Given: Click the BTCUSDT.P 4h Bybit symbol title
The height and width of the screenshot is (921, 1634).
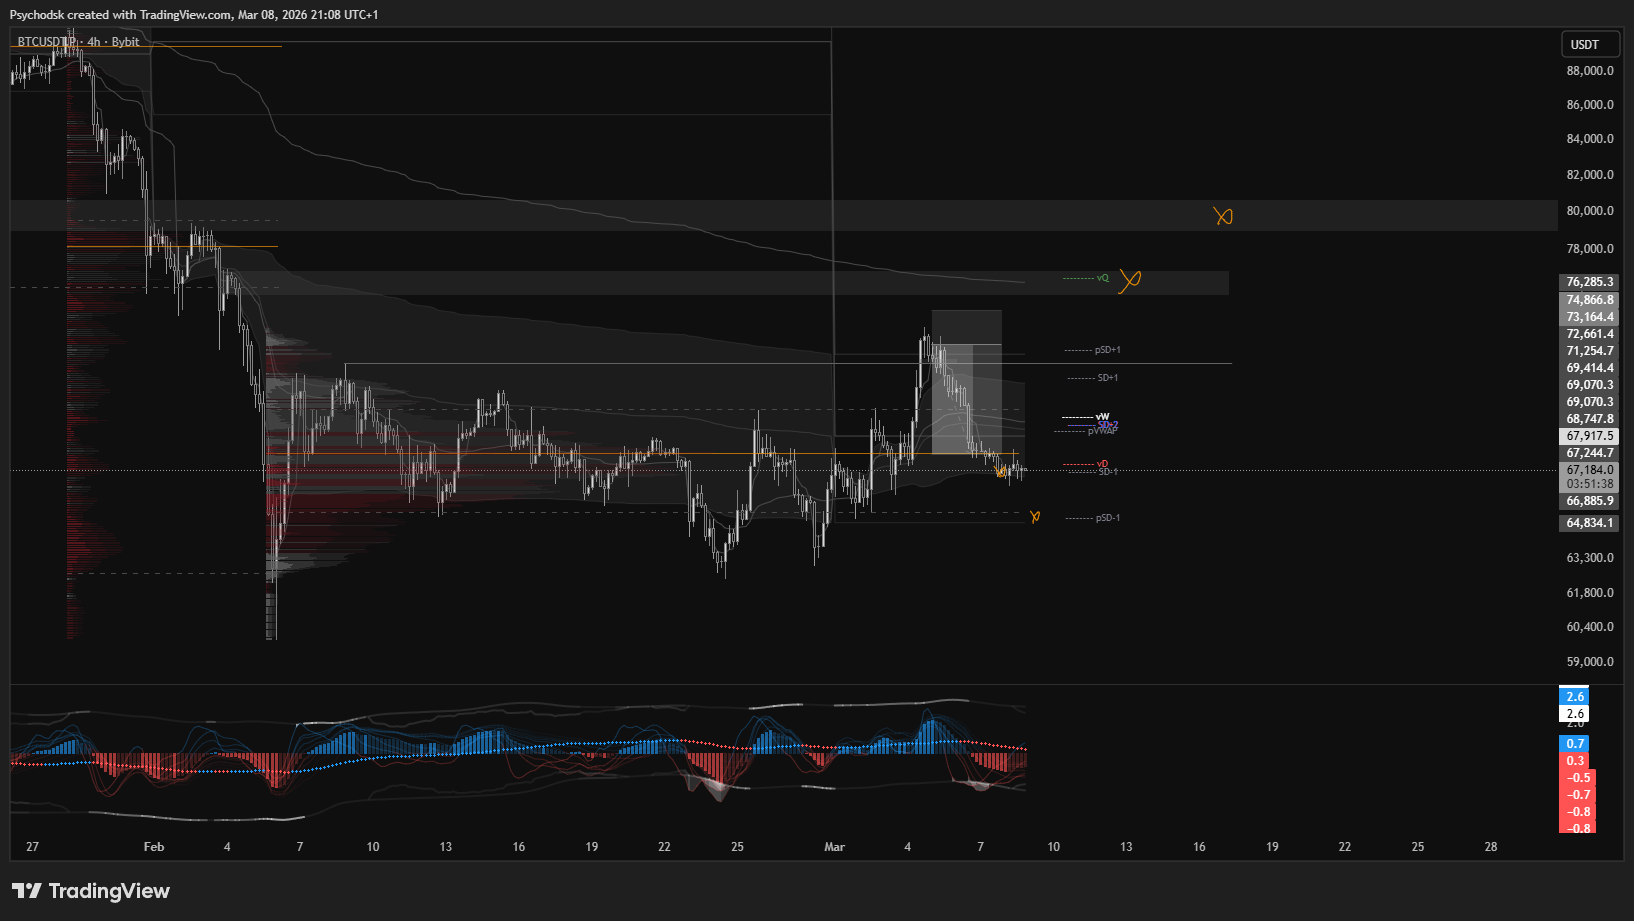Looking at the screenshot, I should coord(78,42).
